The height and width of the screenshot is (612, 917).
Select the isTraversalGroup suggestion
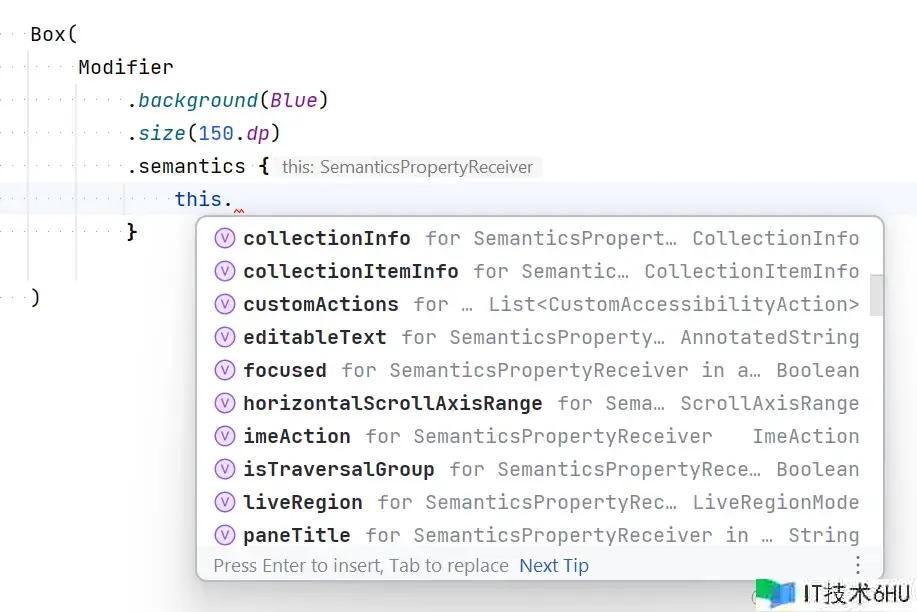[539, 469]
